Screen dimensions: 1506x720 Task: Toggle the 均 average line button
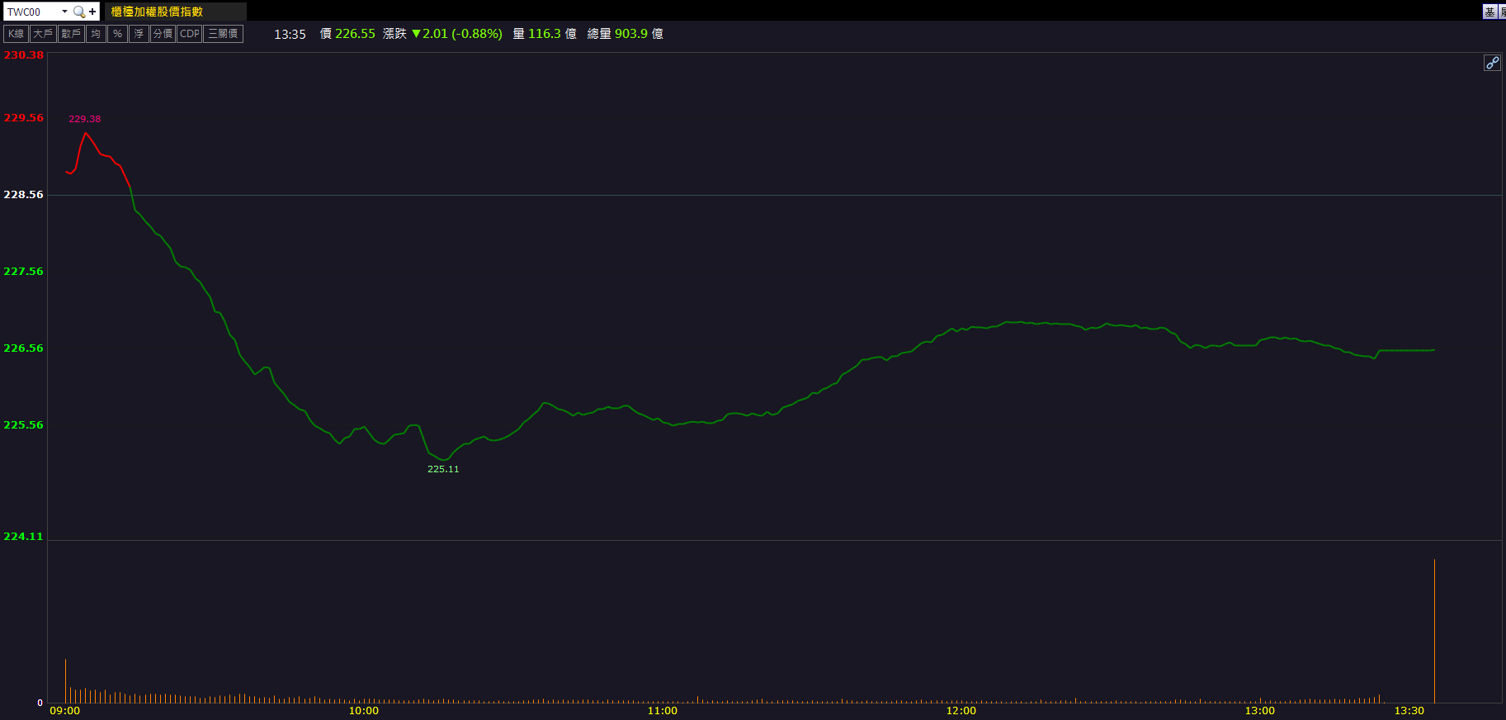tap(96, 34)
